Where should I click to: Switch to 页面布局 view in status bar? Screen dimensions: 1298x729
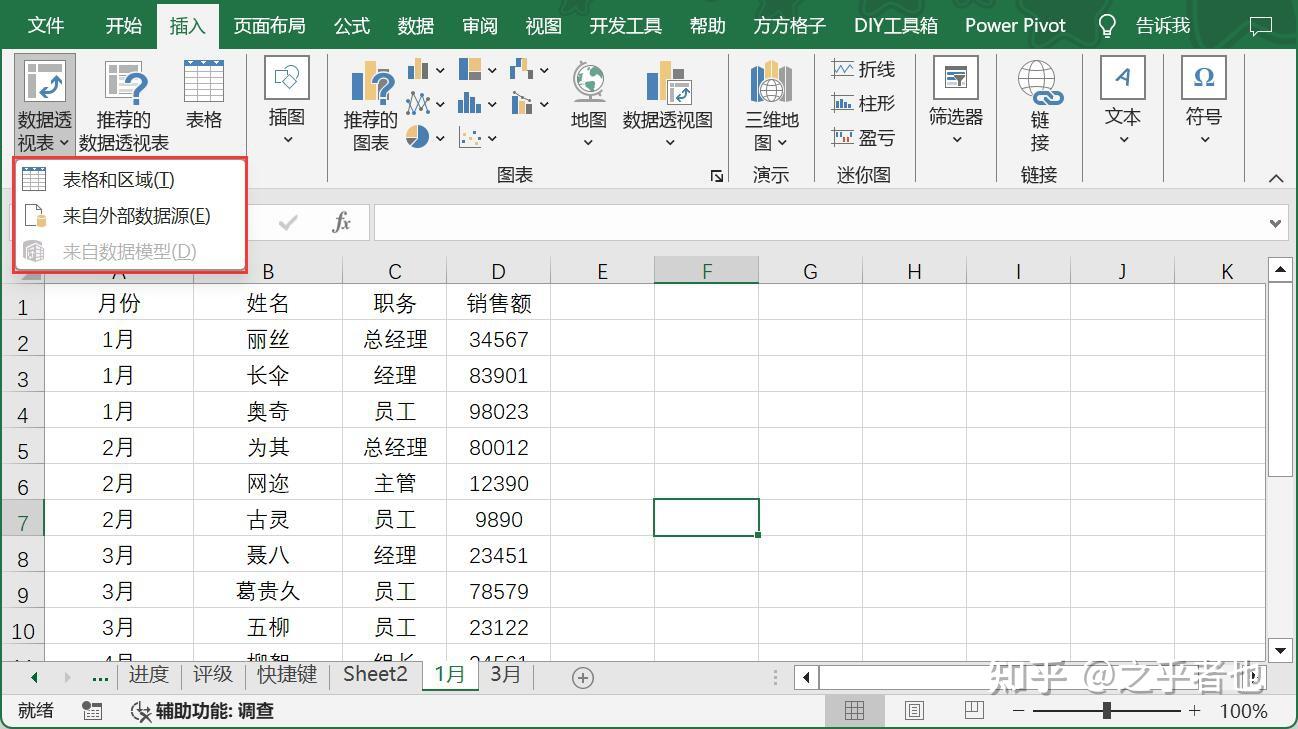pyautogui.click(x=914, y=710)
